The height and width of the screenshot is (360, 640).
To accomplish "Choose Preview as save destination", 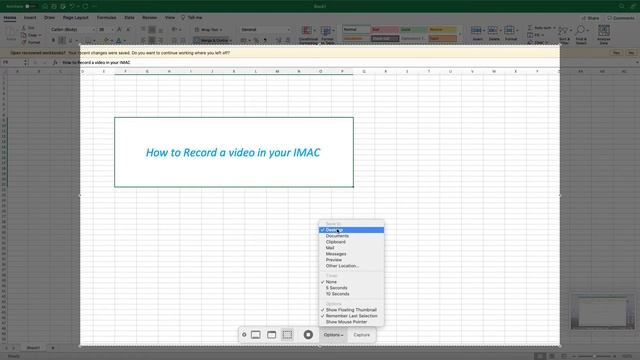I will (x=351, y=260).
